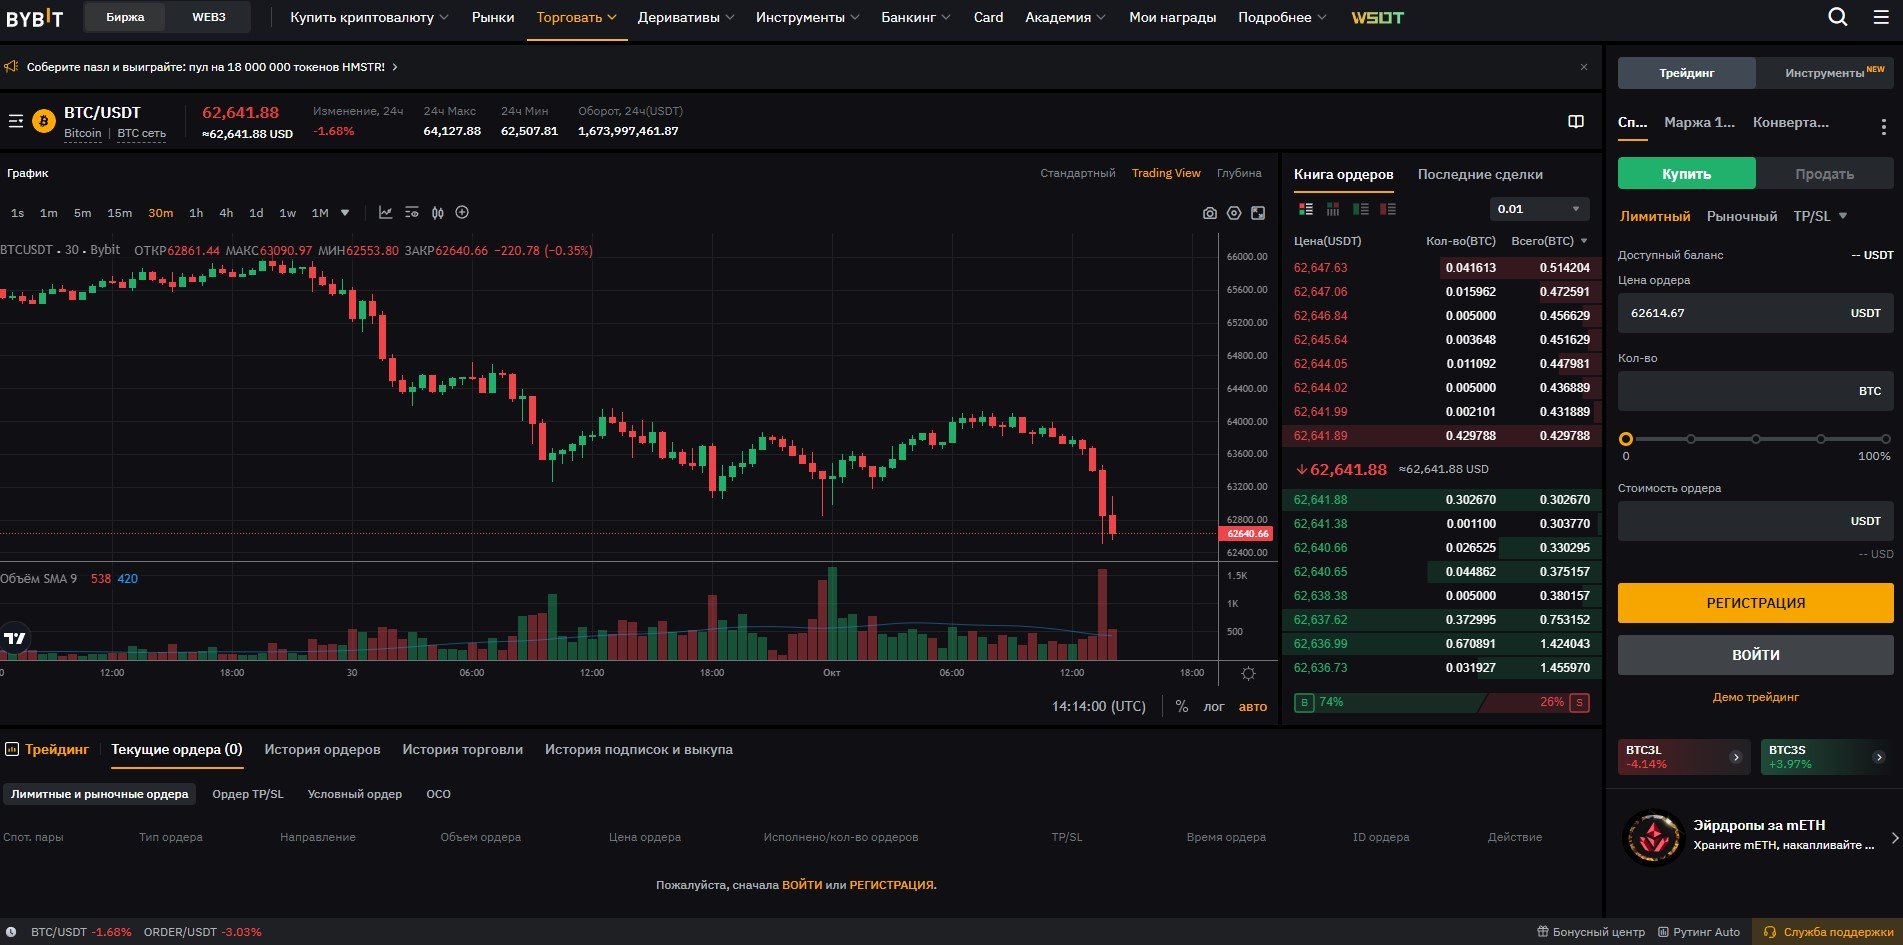Open the trading pair list icon beside BTC/USDT
This screenshot has width=1903, height=945.
pyautogui.click(x=15, y=121)
